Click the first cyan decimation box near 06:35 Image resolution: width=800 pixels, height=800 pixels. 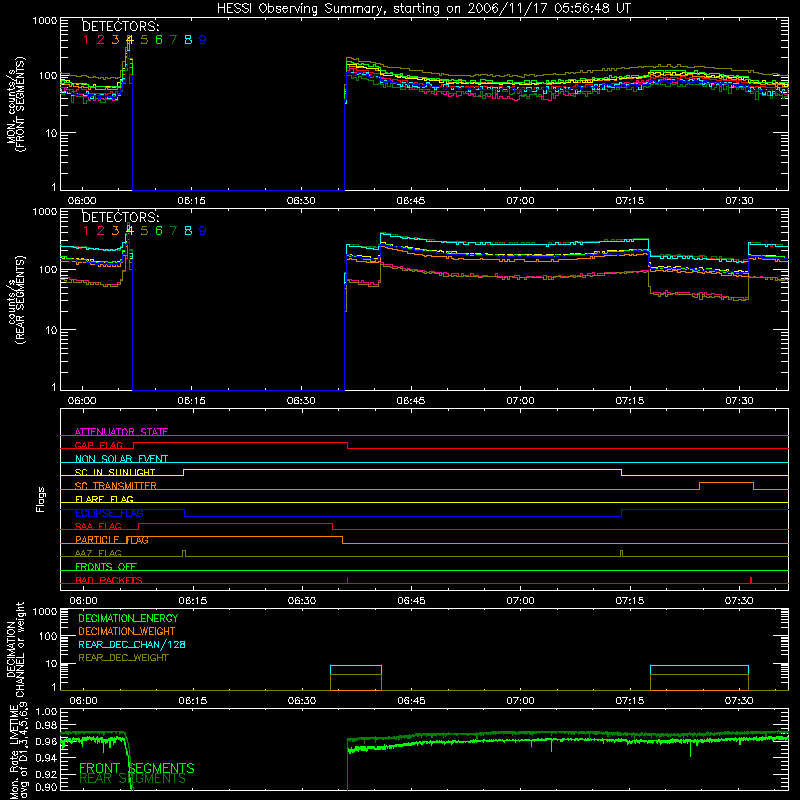tap(356, 670)
